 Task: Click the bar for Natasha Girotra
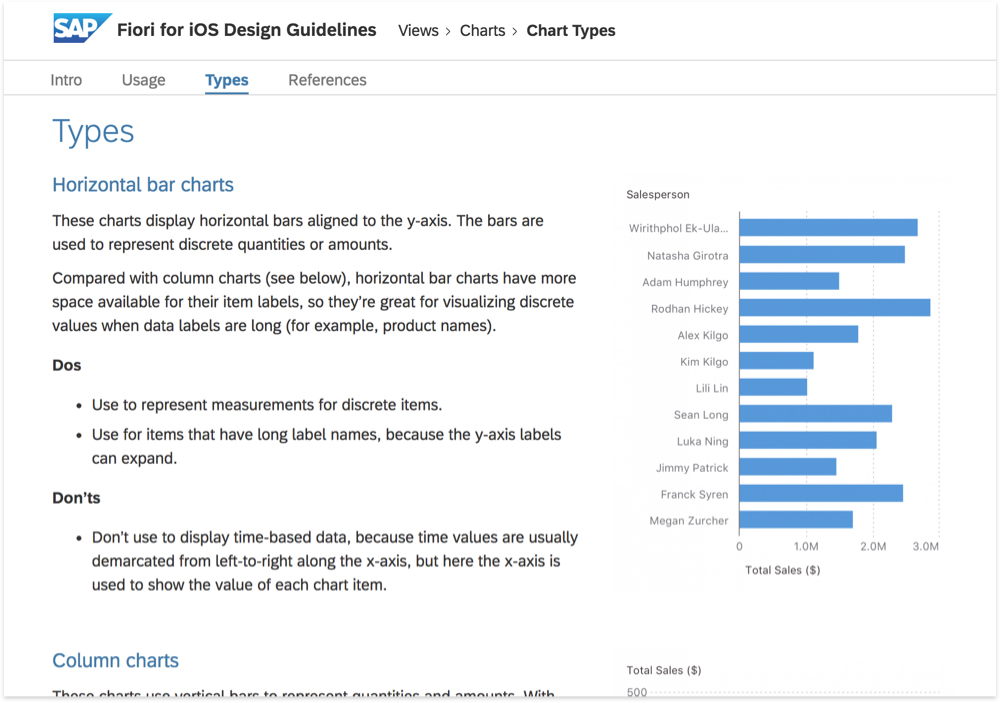click(x=822, y=255)
